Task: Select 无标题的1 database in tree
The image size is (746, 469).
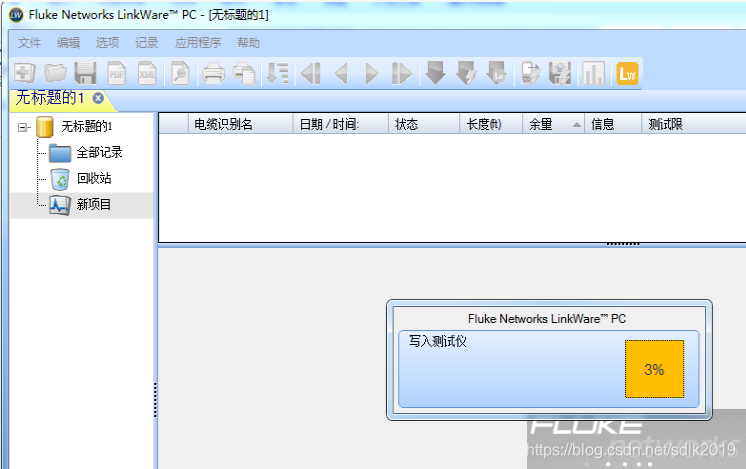Action: click(x=87, y=127)
